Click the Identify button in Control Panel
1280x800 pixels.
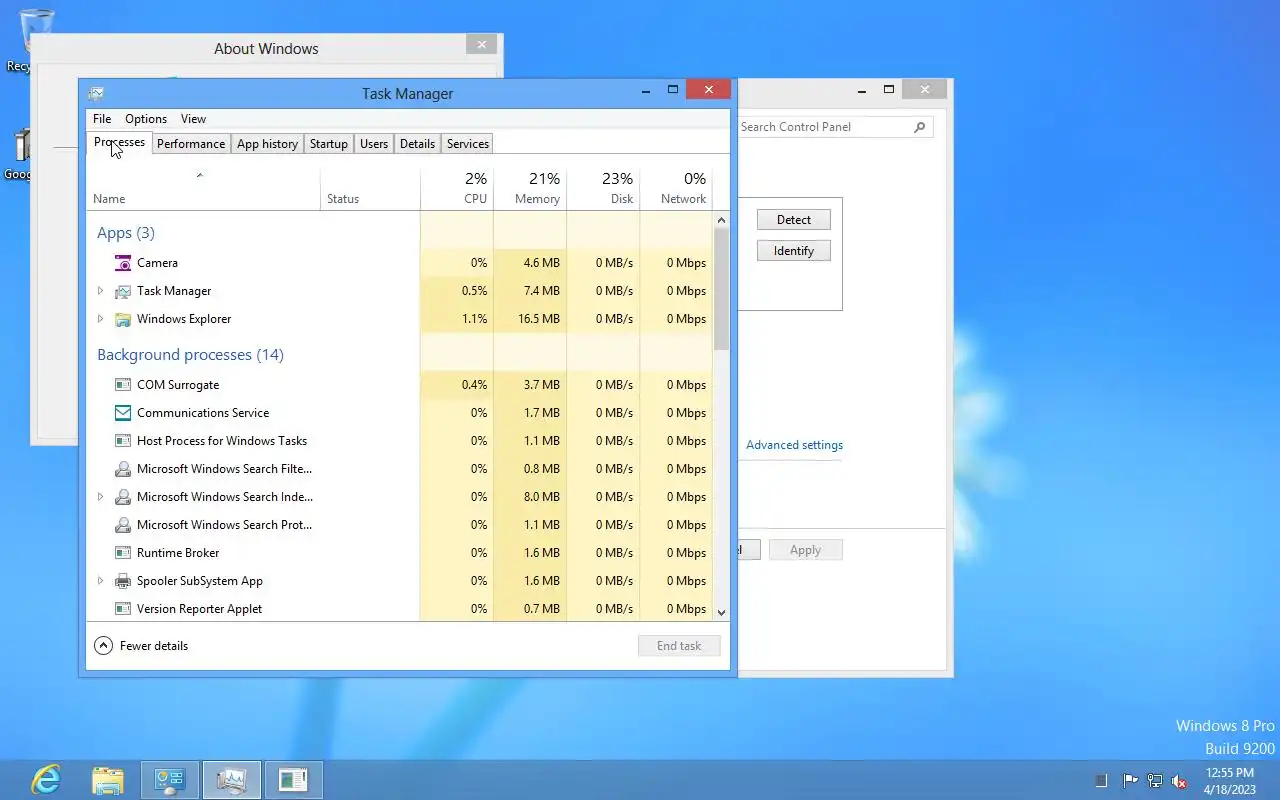(x=794, y=251)
